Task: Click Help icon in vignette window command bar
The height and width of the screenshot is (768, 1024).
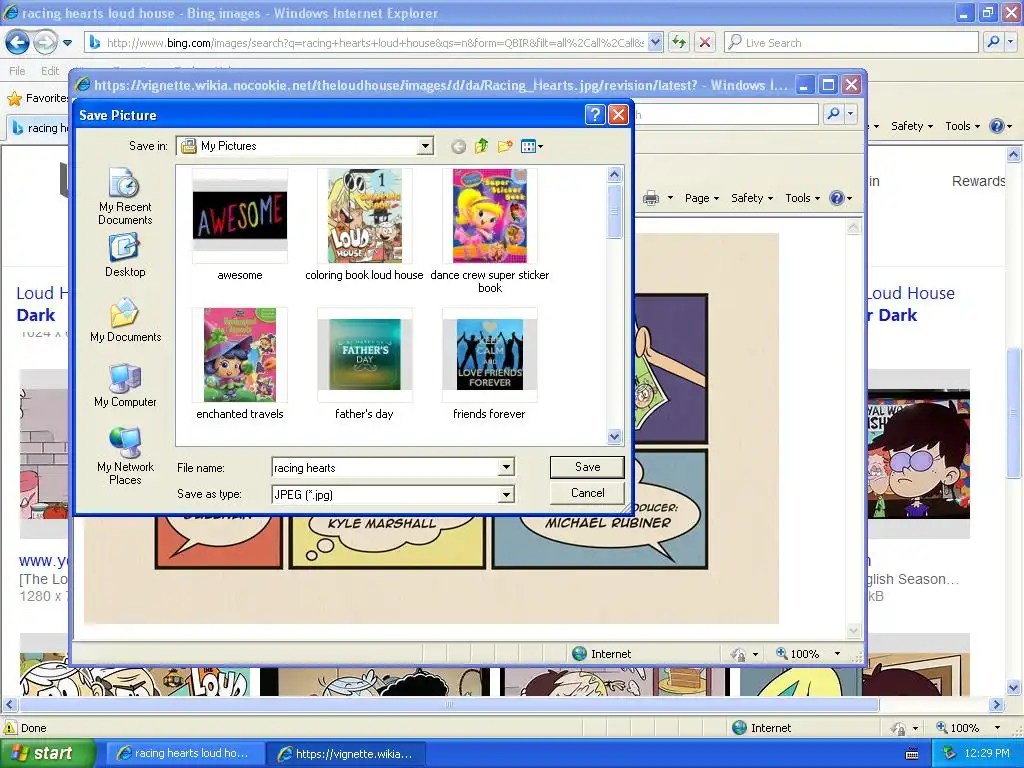Action: pos(837,198)
